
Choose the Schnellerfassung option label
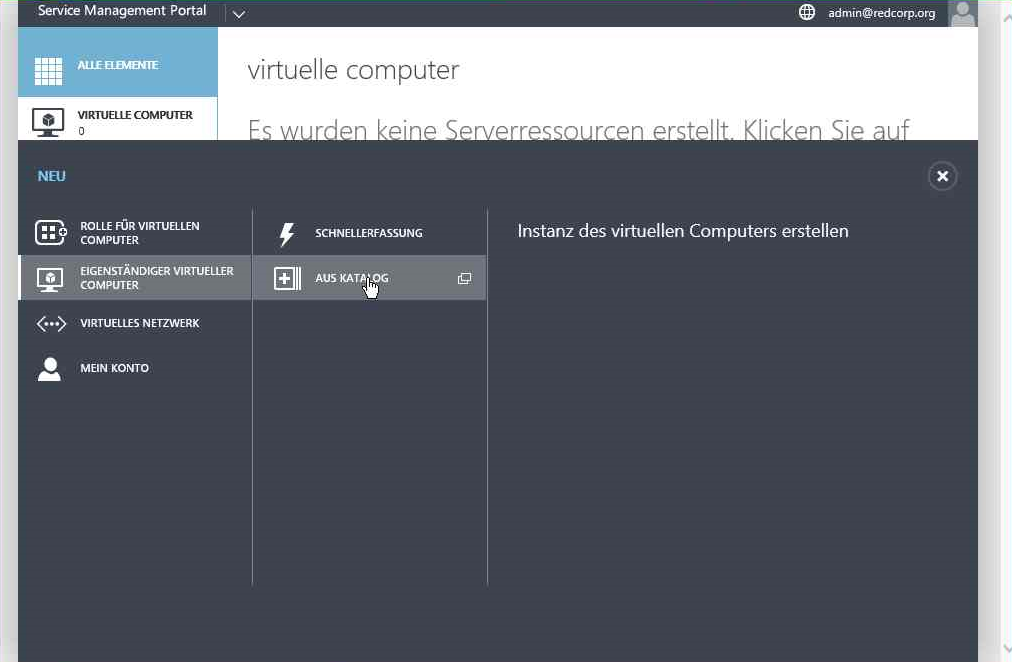[368, 233]
